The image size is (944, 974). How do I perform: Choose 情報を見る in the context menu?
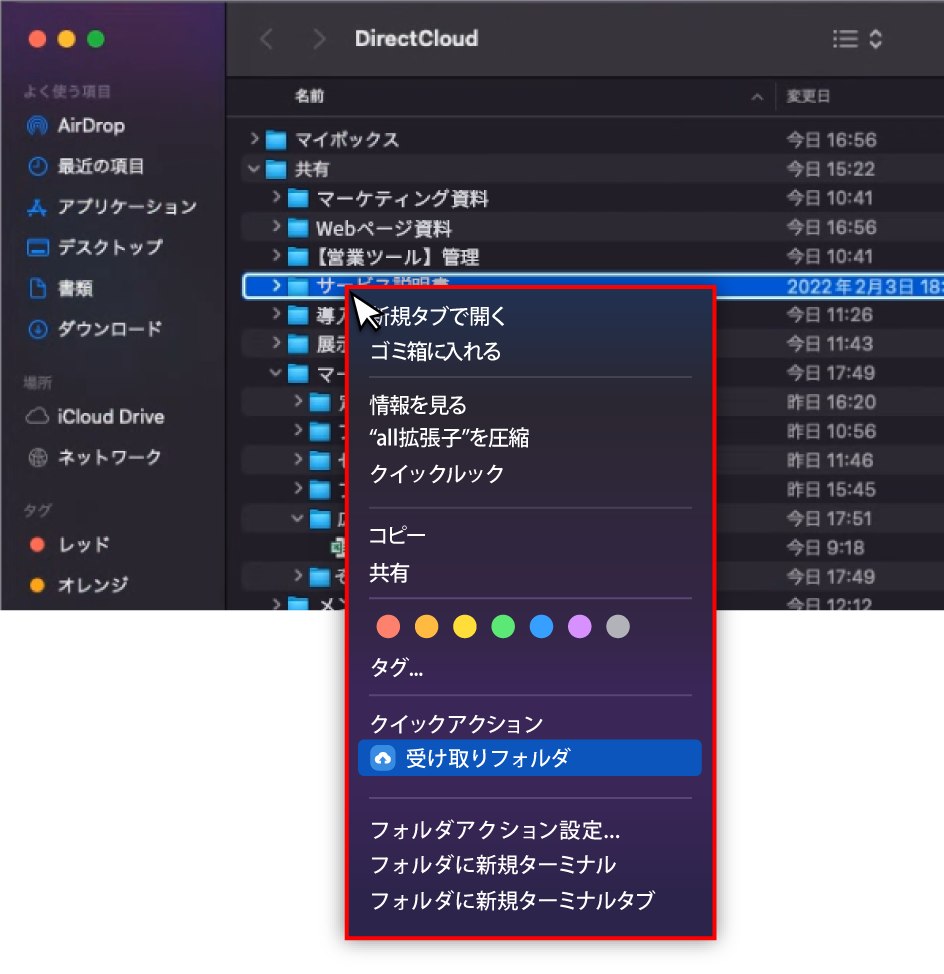point(418,406)
